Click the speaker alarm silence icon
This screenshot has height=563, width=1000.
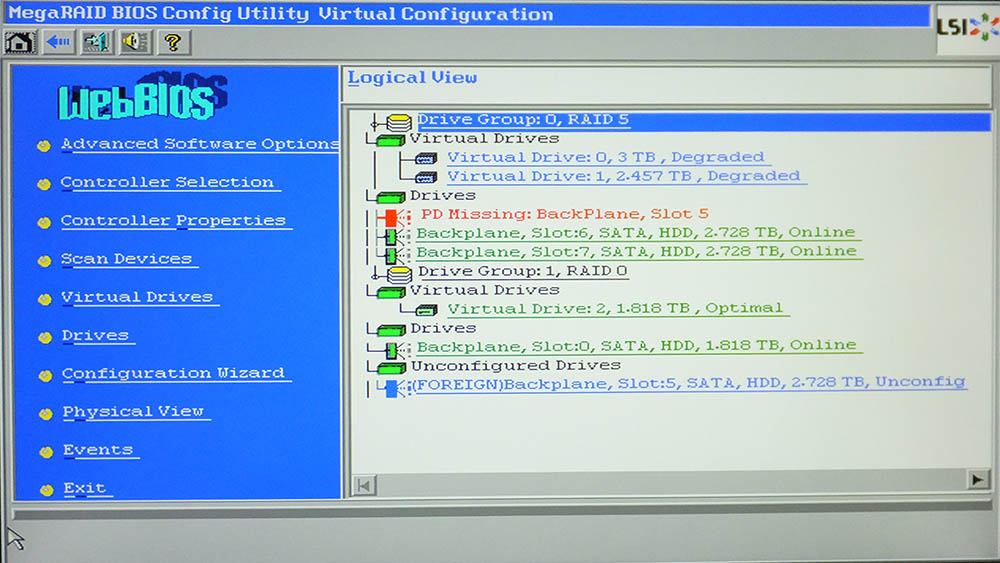coord(135,43)
